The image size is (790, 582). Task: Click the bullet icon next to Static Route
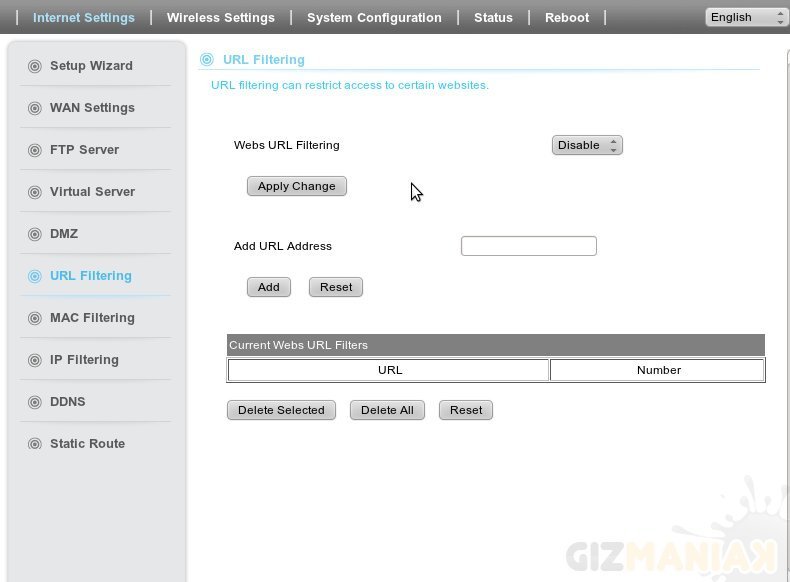point(35,444)
